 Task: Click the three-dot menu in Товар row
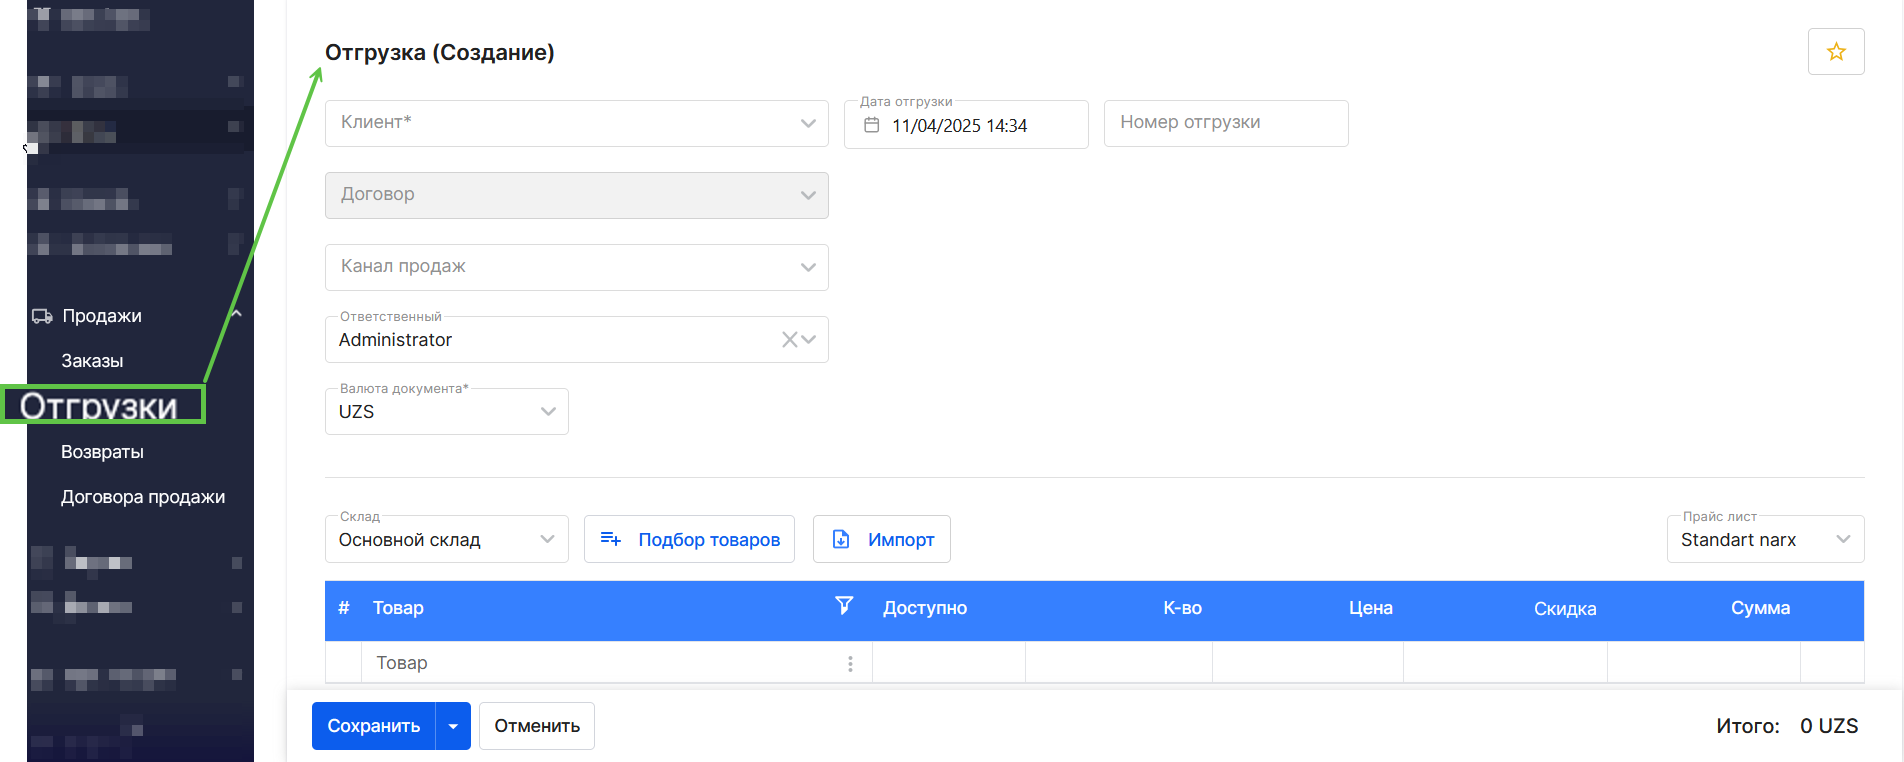tap(850, 664)
